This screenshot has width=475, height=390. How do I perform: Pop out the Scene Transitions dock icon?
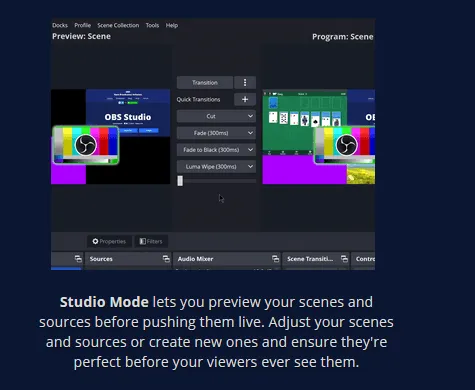pyautogui.click(x=344, y=259)
